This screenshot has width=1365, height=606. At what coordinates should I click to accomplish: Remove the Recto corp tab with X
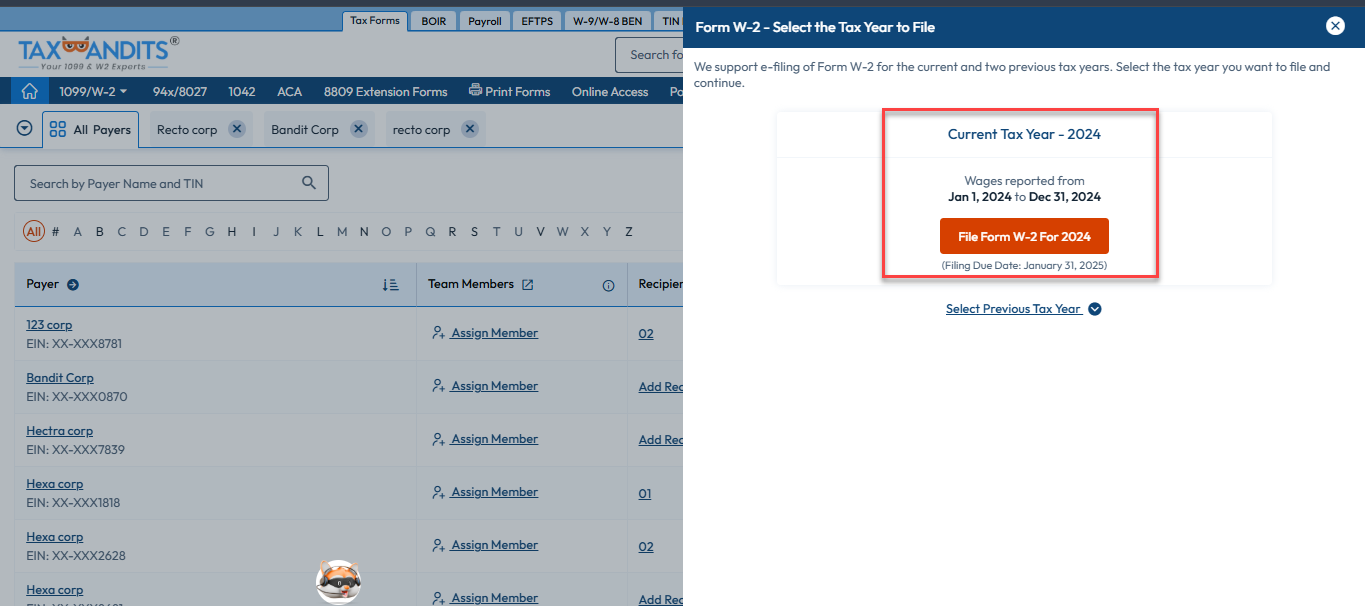(x=236, y=129)
